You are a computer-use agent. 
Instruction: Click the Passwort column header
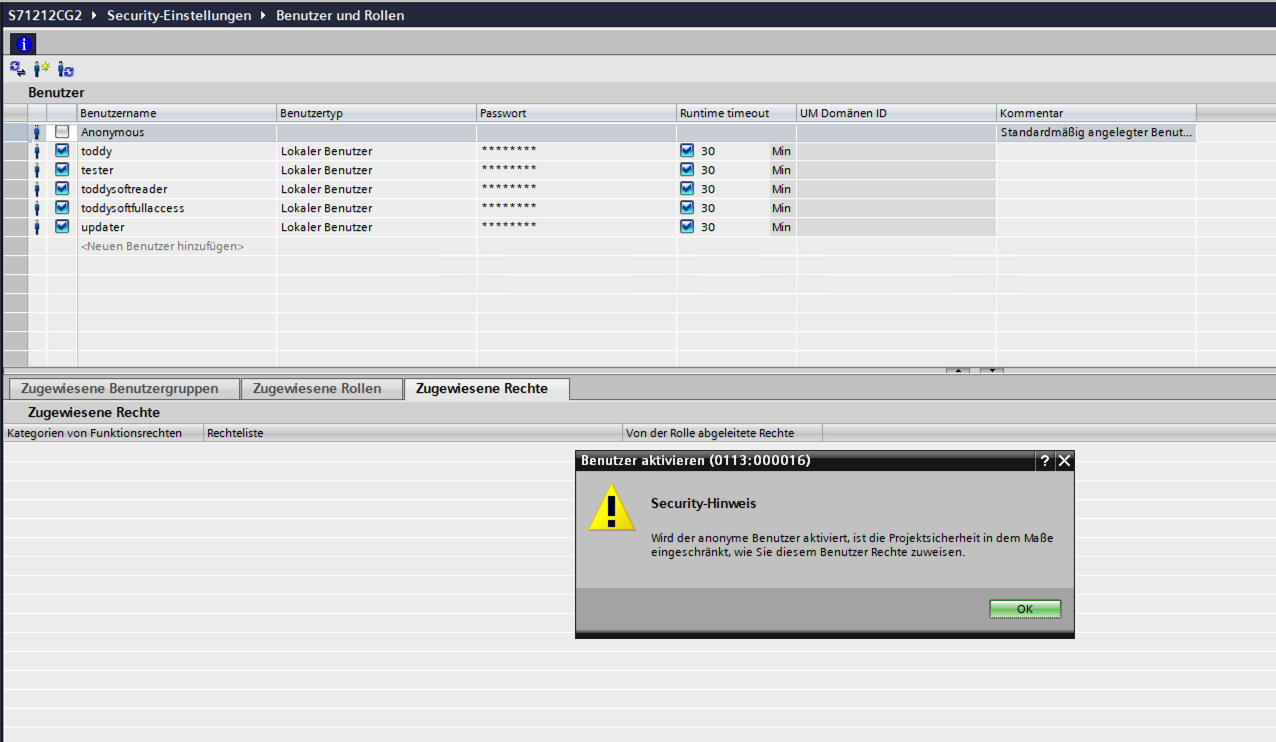tap(576, 113)
